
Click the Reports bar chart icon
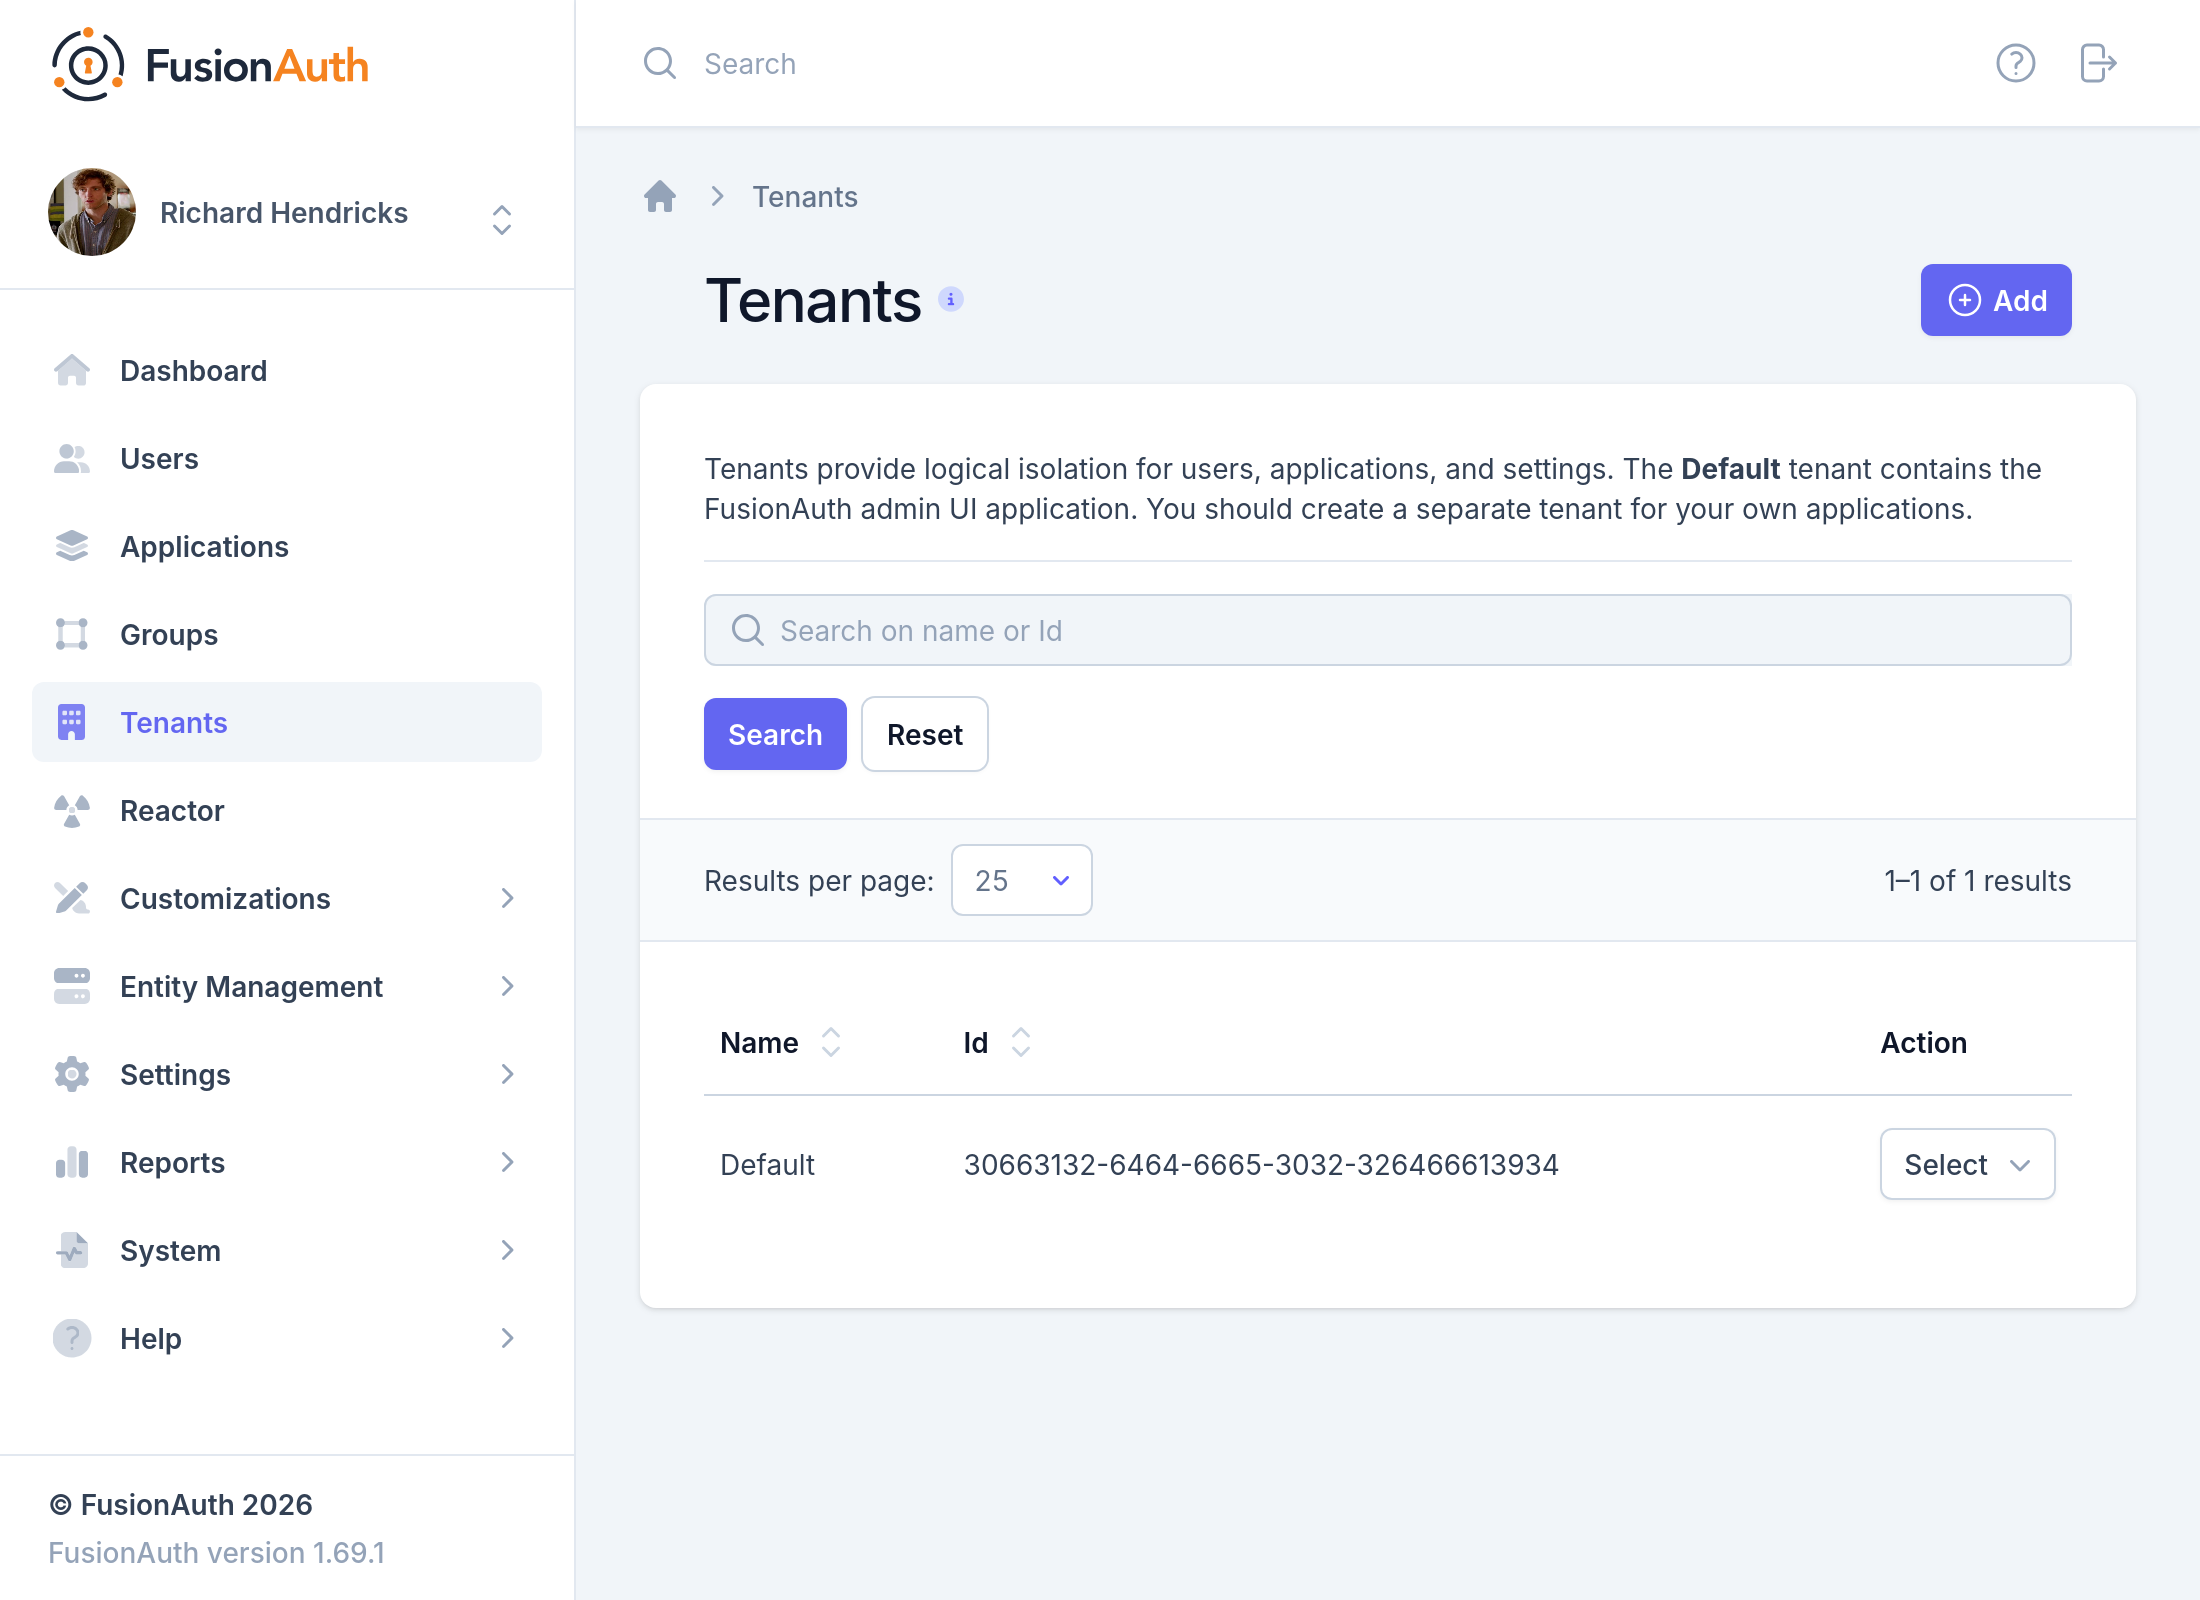point(72,1162)
